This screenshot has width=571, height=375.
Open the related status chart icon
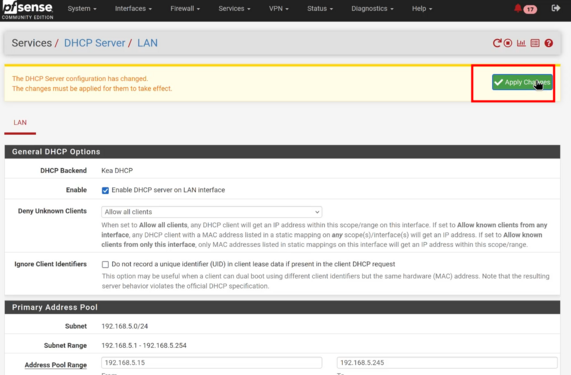(x=521, y=43)
